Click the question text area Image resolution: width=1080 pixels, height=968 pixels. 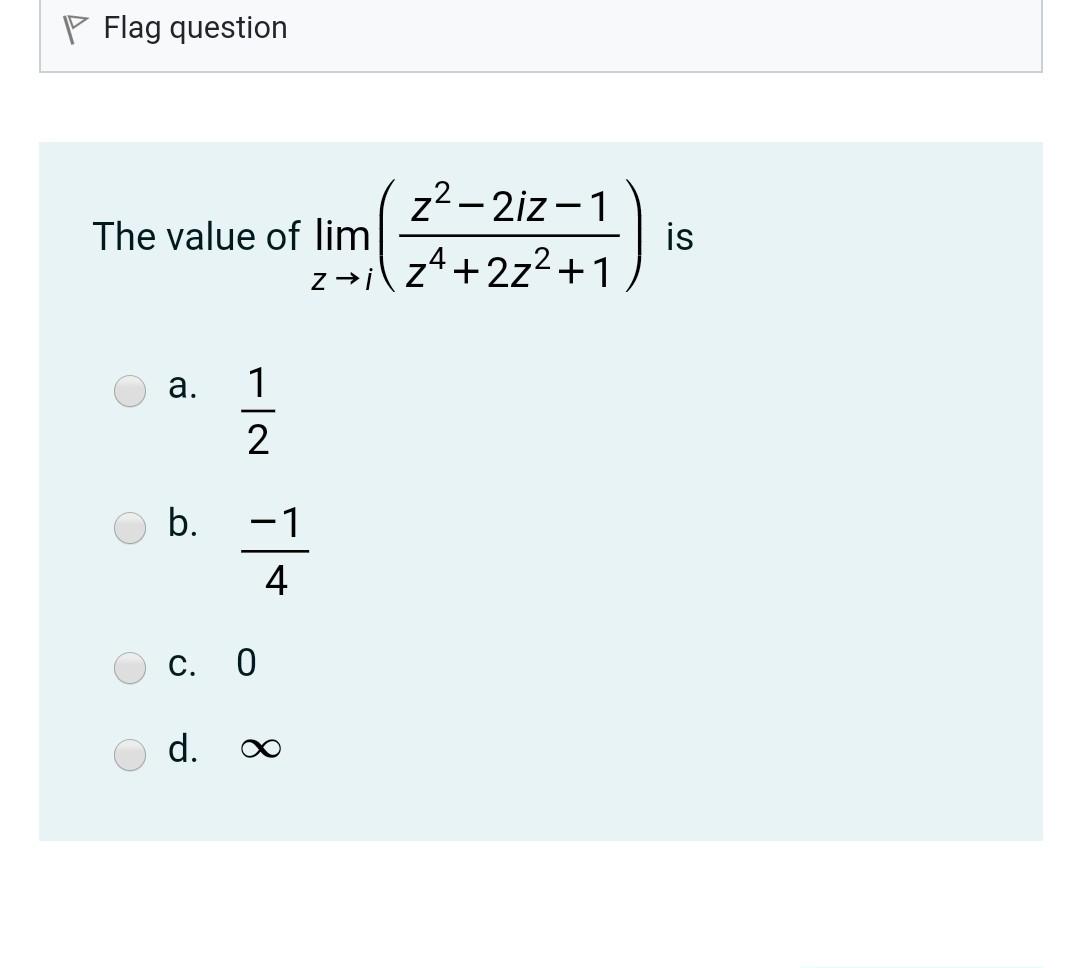(x=390, y=237)
